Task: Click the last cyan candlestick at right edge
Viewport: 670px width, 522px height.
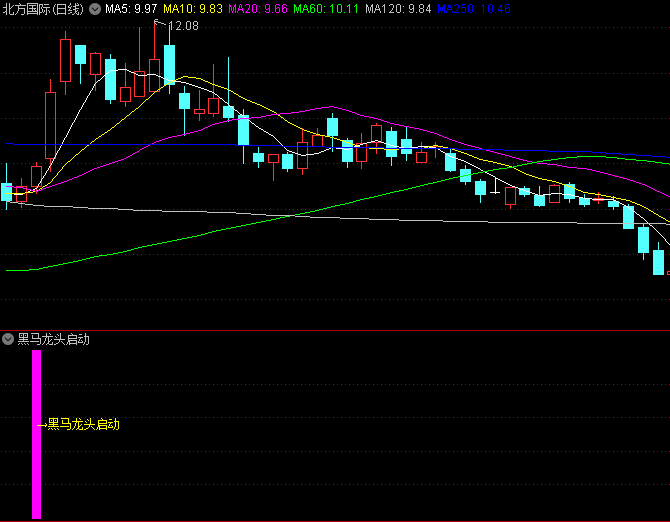Action: [x=659, y=262]
